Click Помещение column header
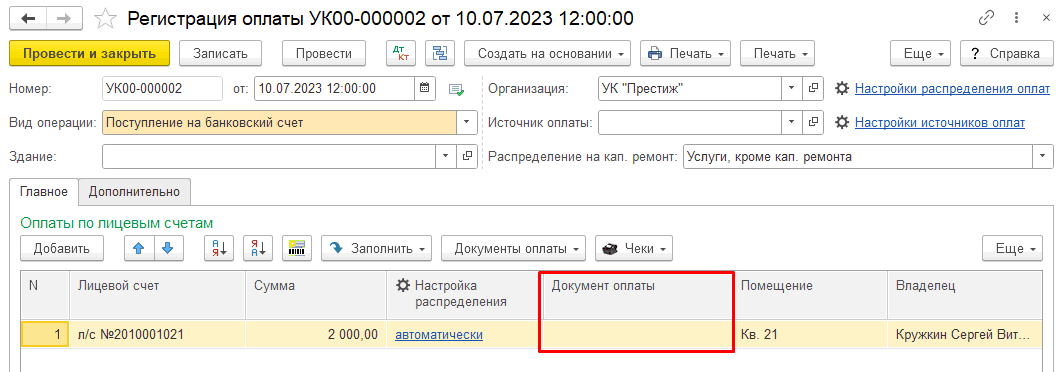 pyautogui.click(x=810, y=296)
